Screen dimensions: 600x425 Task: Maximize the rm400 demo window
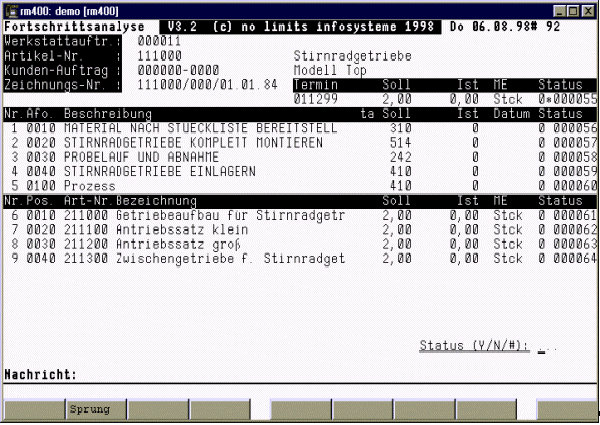pyautogui.click(x=572, y=9)
